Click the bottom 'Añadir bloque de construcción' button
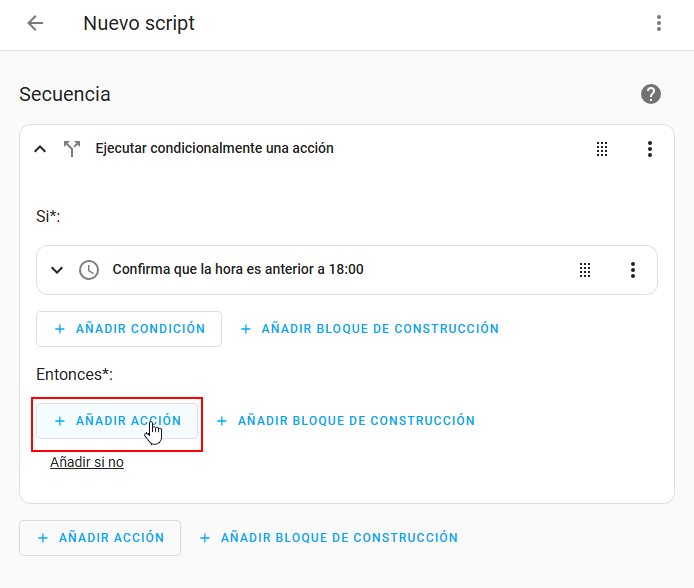 point(329,538)
